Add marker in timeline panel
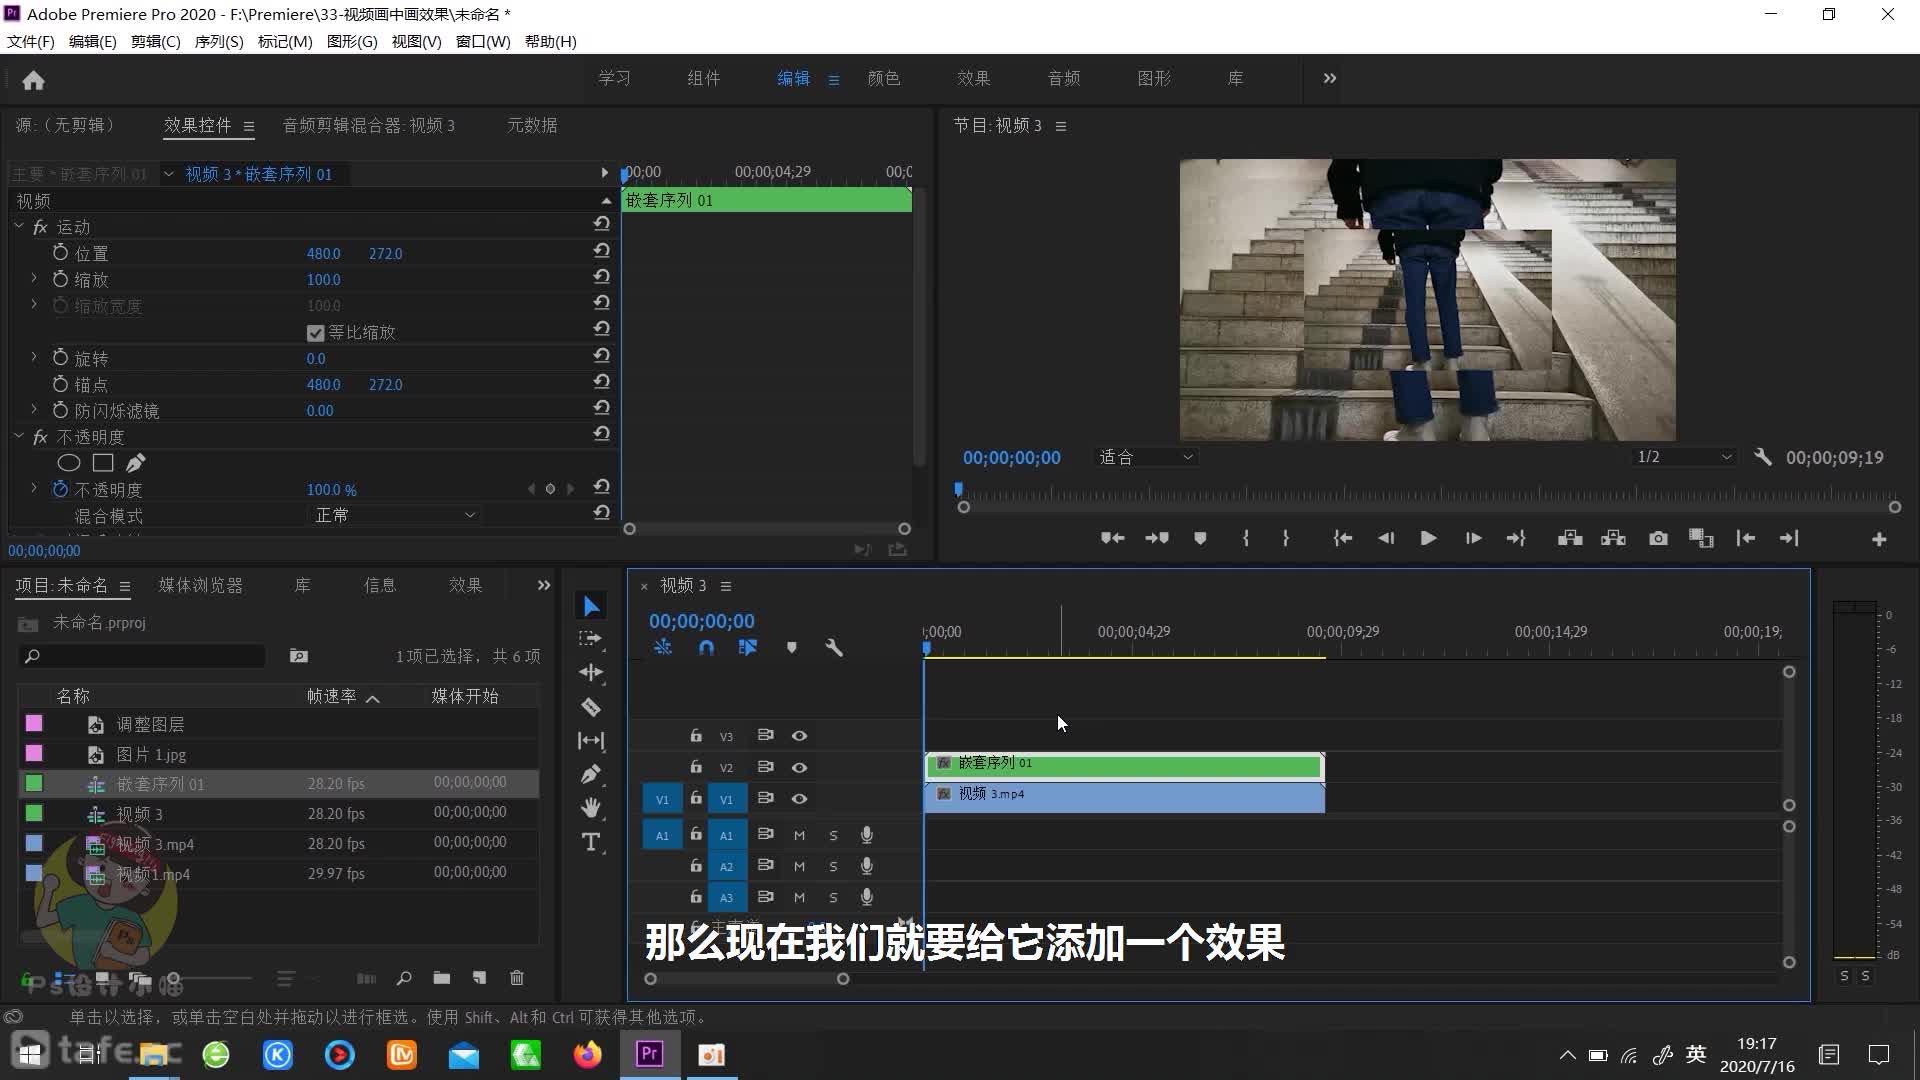1920x1080 pixels. [x=791, y=648]
